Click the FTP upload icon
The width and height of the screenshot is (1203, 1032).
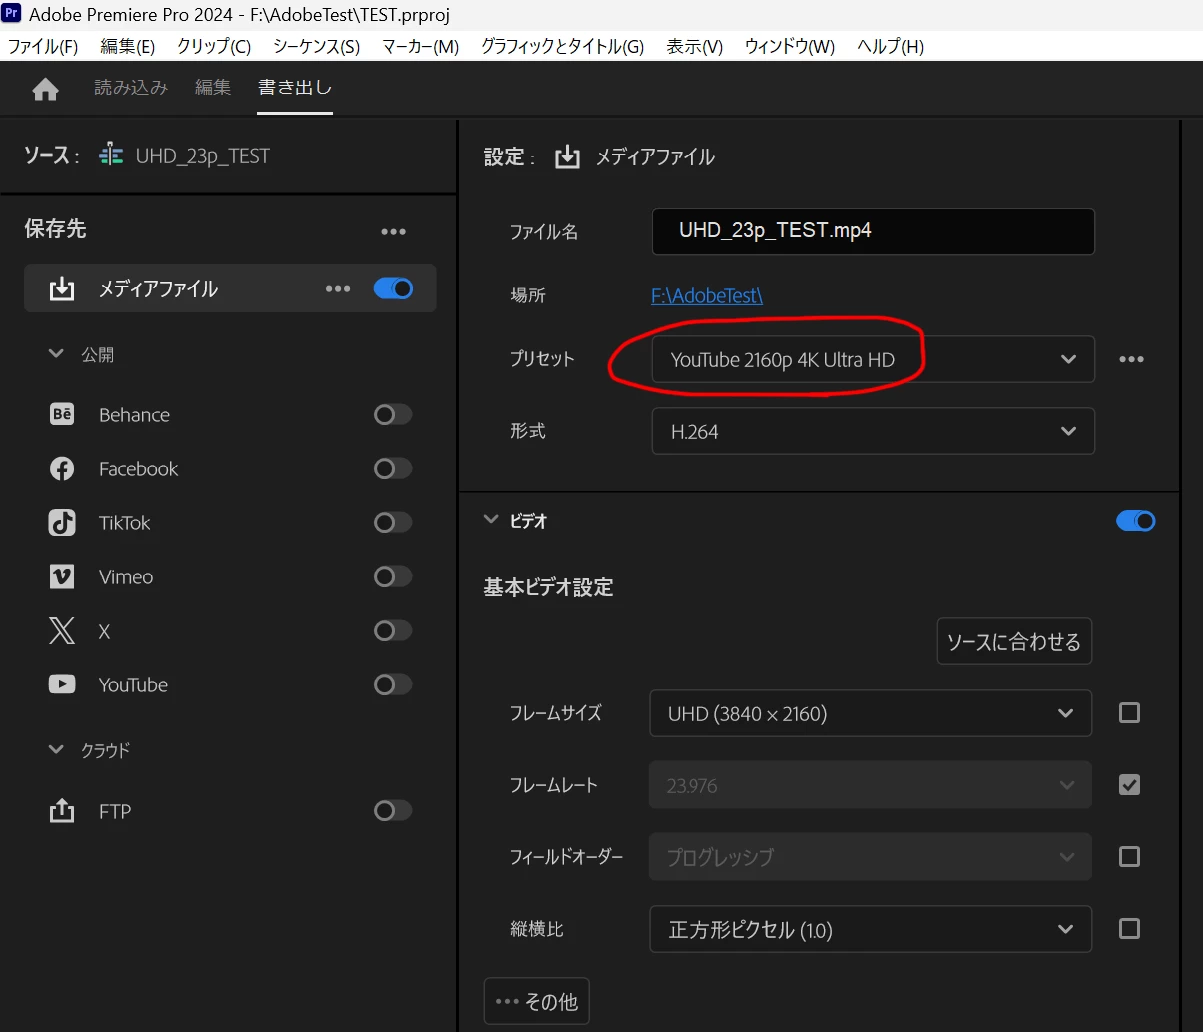62,810
